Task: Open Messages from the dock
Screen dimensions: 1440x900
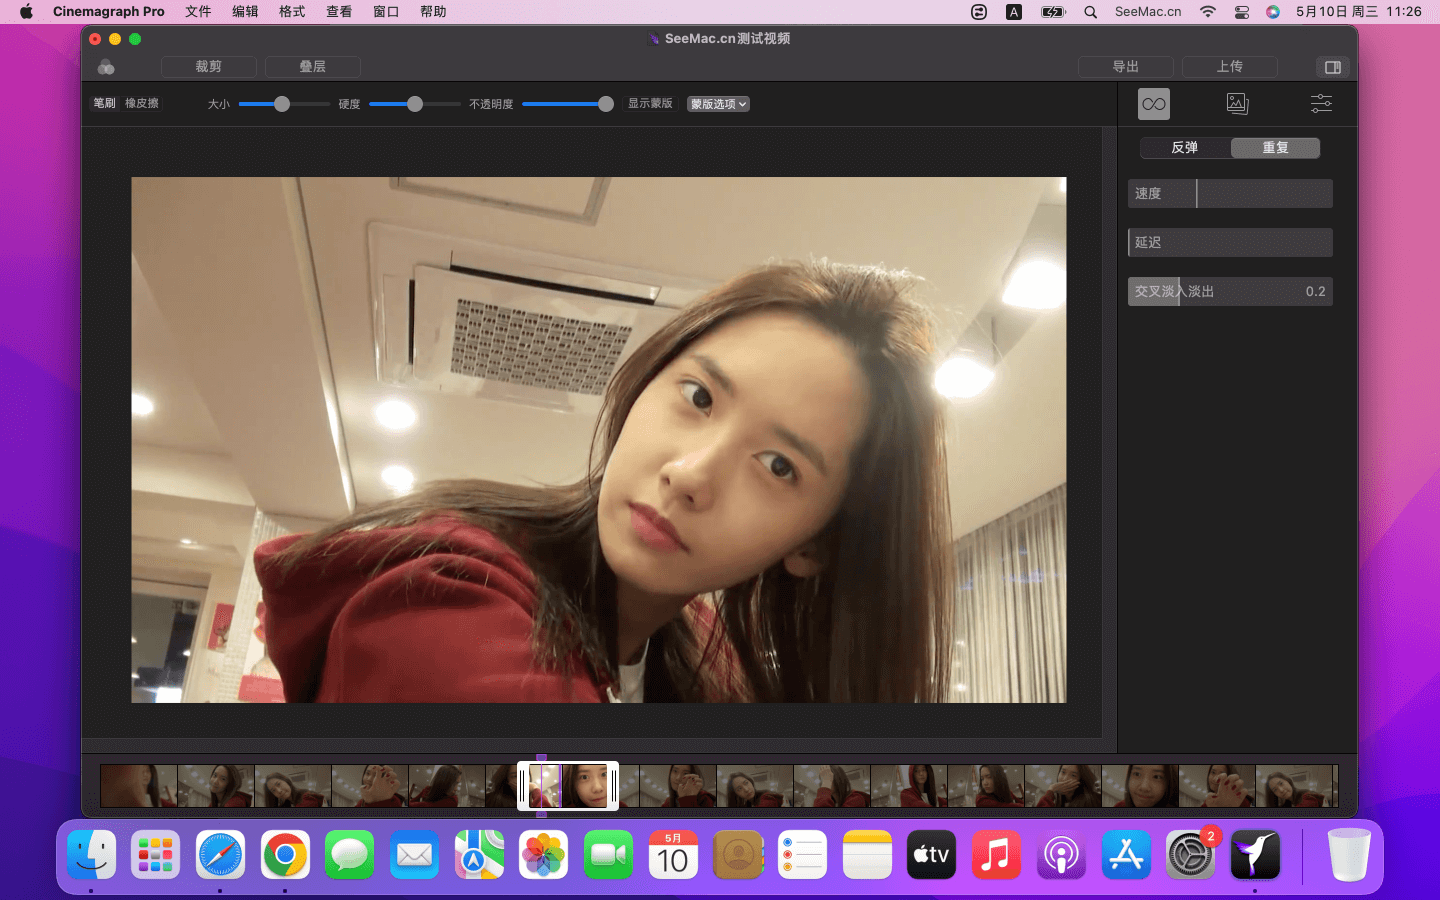Action: 350,855
